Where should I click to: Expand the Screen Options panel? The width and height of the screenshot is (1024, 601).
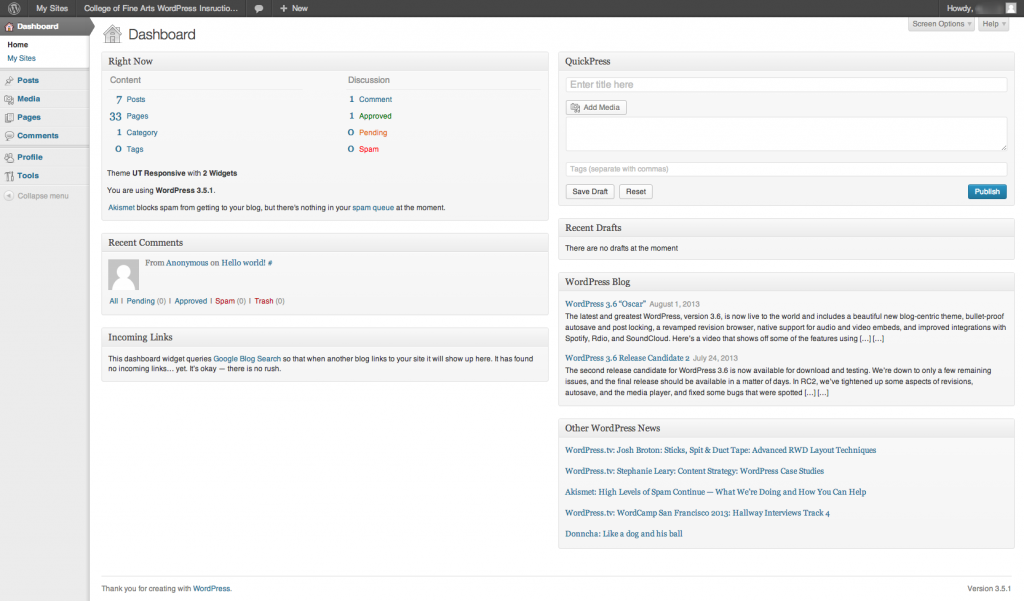(941, 24)
